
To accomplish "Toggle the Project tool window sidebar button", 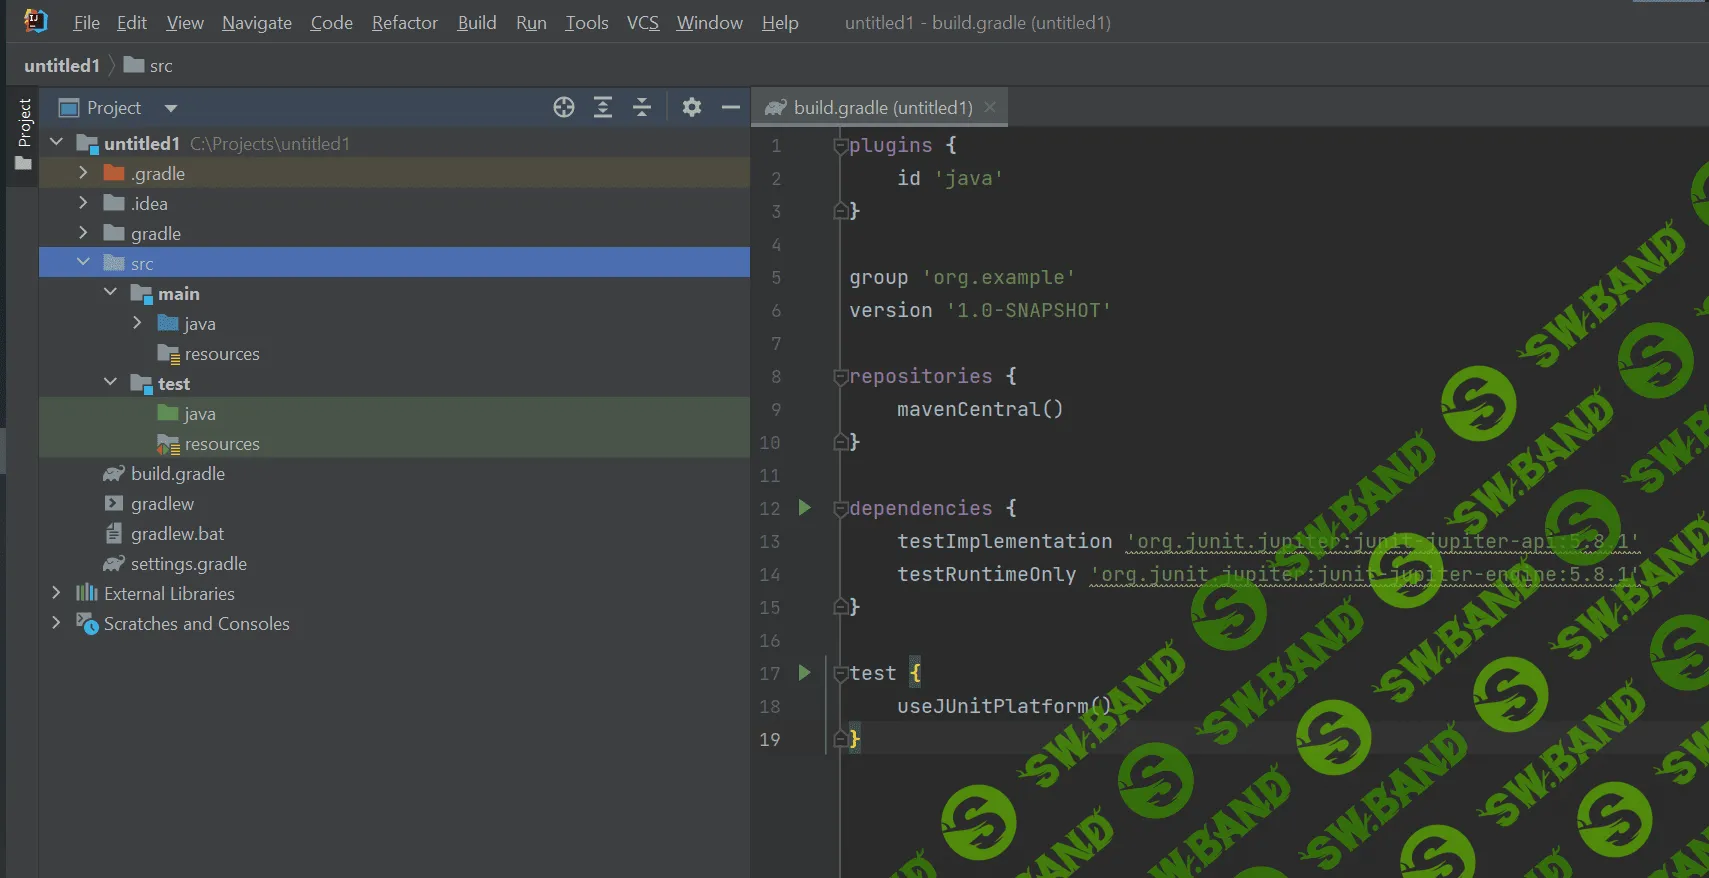I will tap(24, 135).
